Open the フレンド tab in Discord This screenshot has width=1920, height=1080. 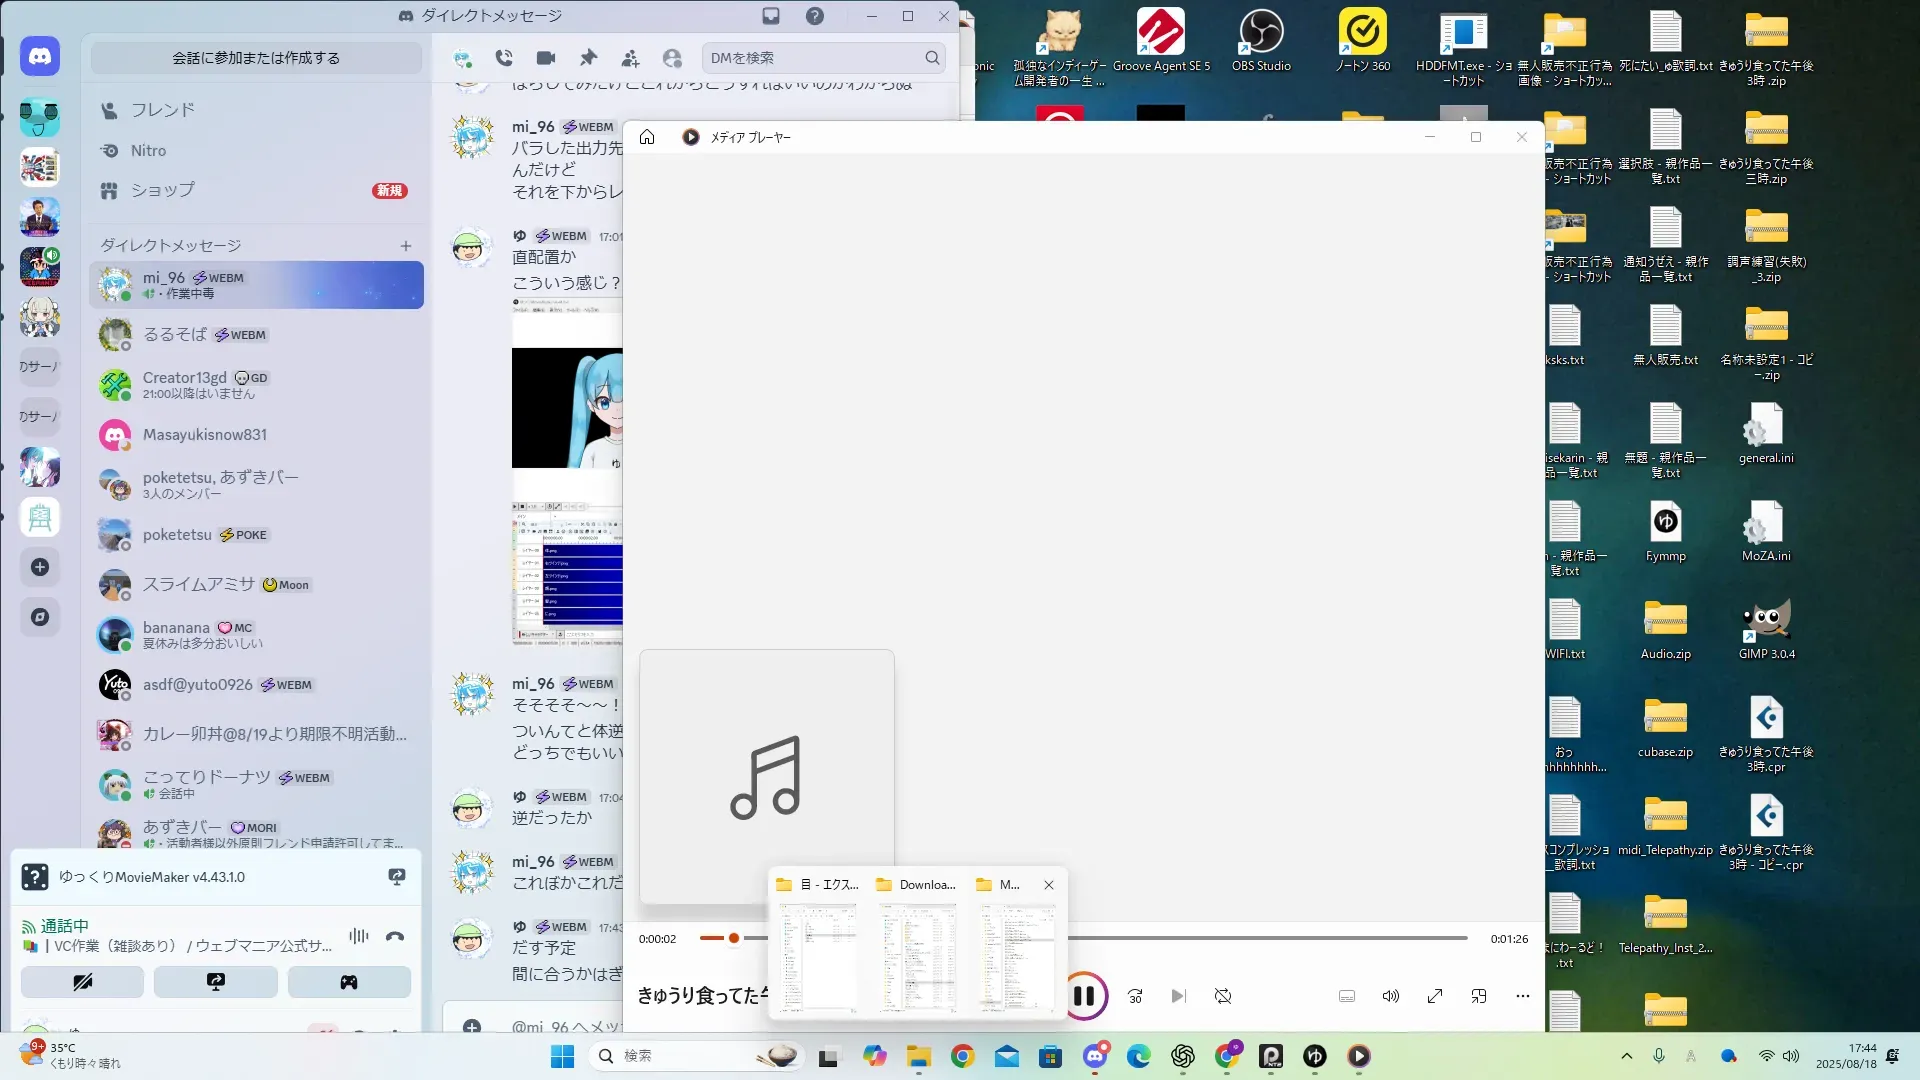pos(162,110)
